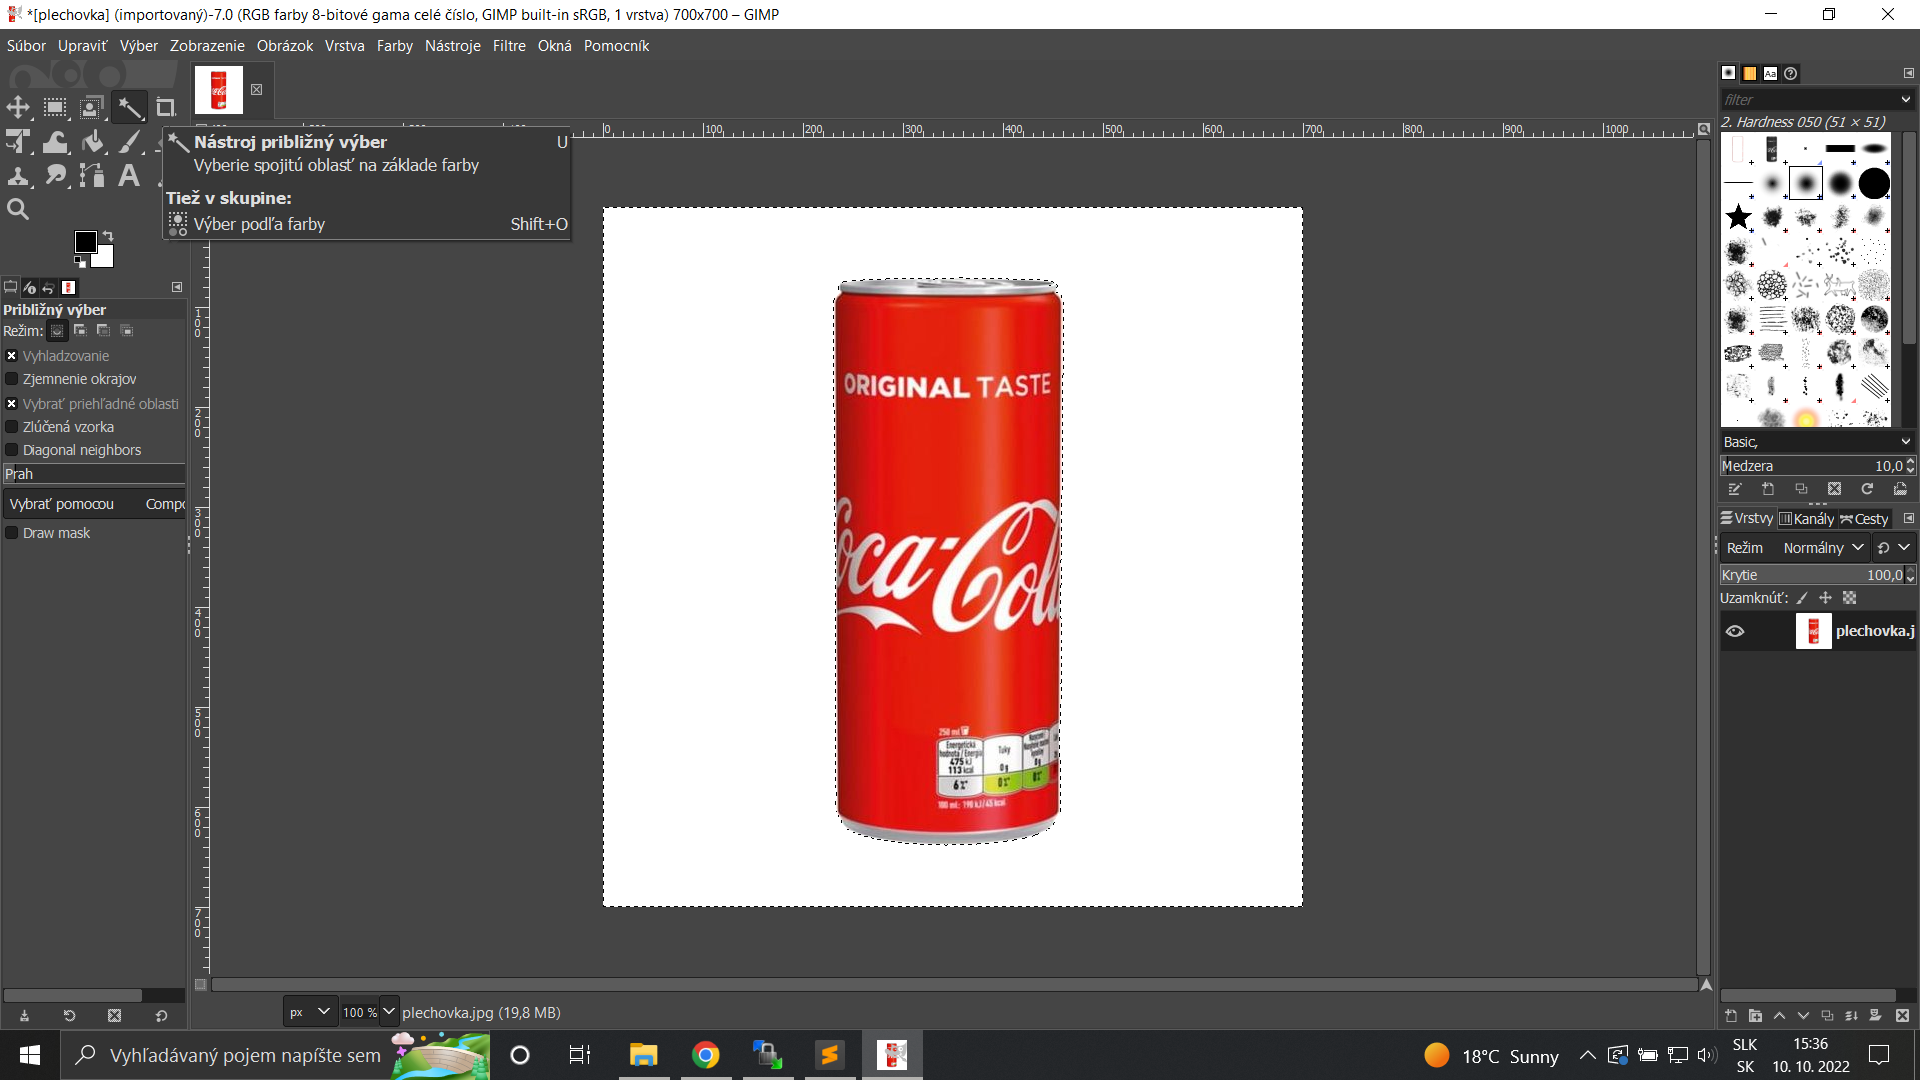
Task: Select the Text tool
Action: 129,177
